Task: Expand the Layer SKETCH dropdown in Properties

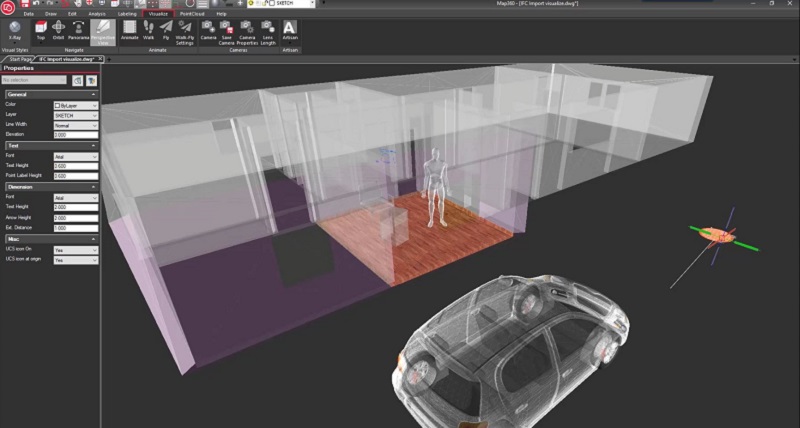Action: (x=75, y=114)
